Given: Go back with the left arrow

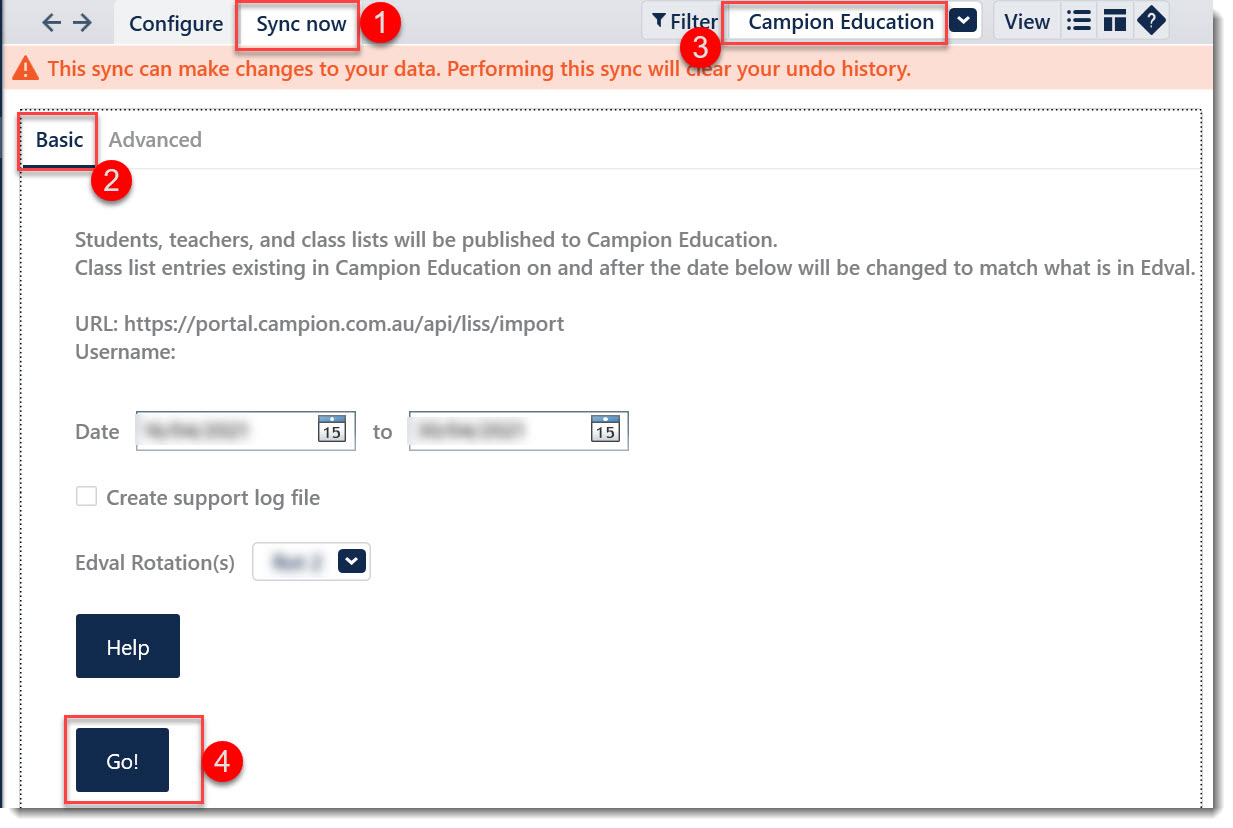Looking at the screenshot, I should [x=52, y=23].
